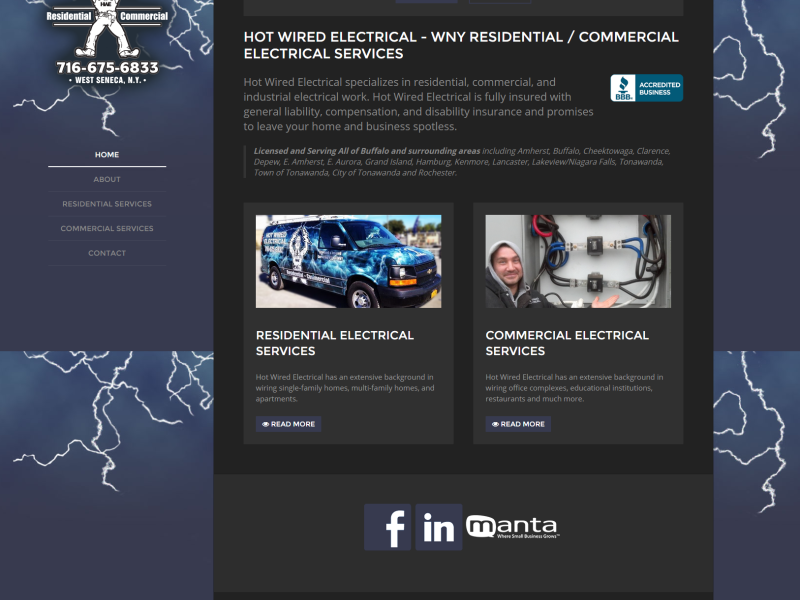Viewport: 800px width, 600px height.
Task: Open the Facebook page icon
Action: 388,527
